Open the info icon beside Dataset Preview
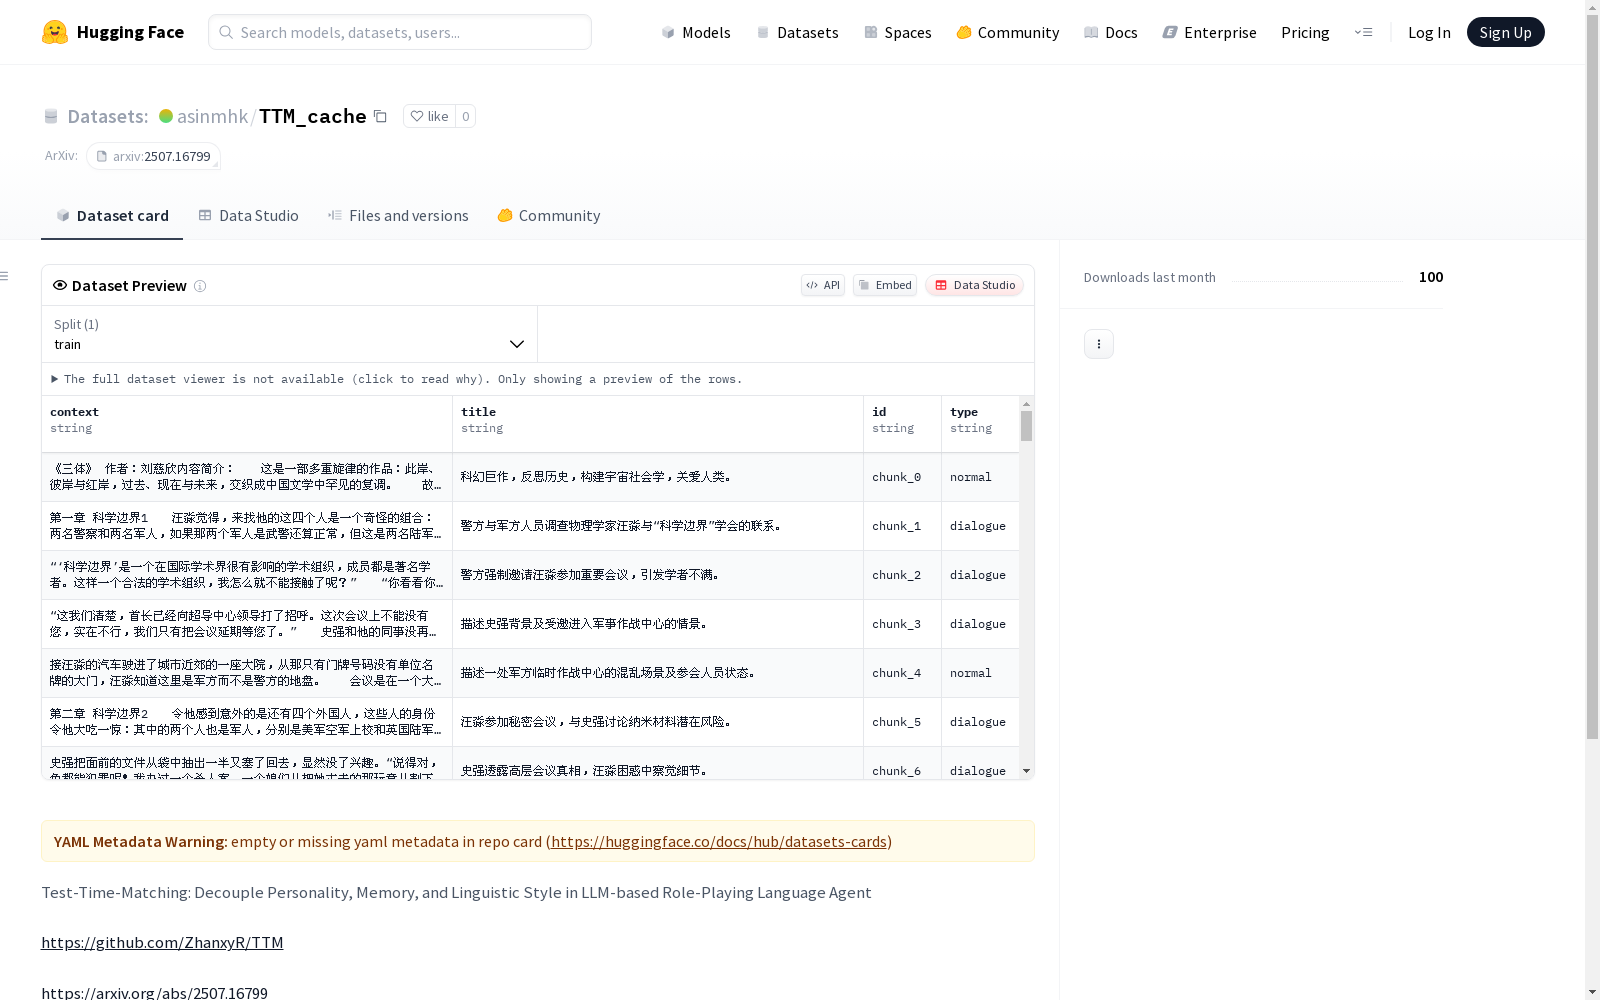This screenshot has width=1600, height=1000. point(200,286)
